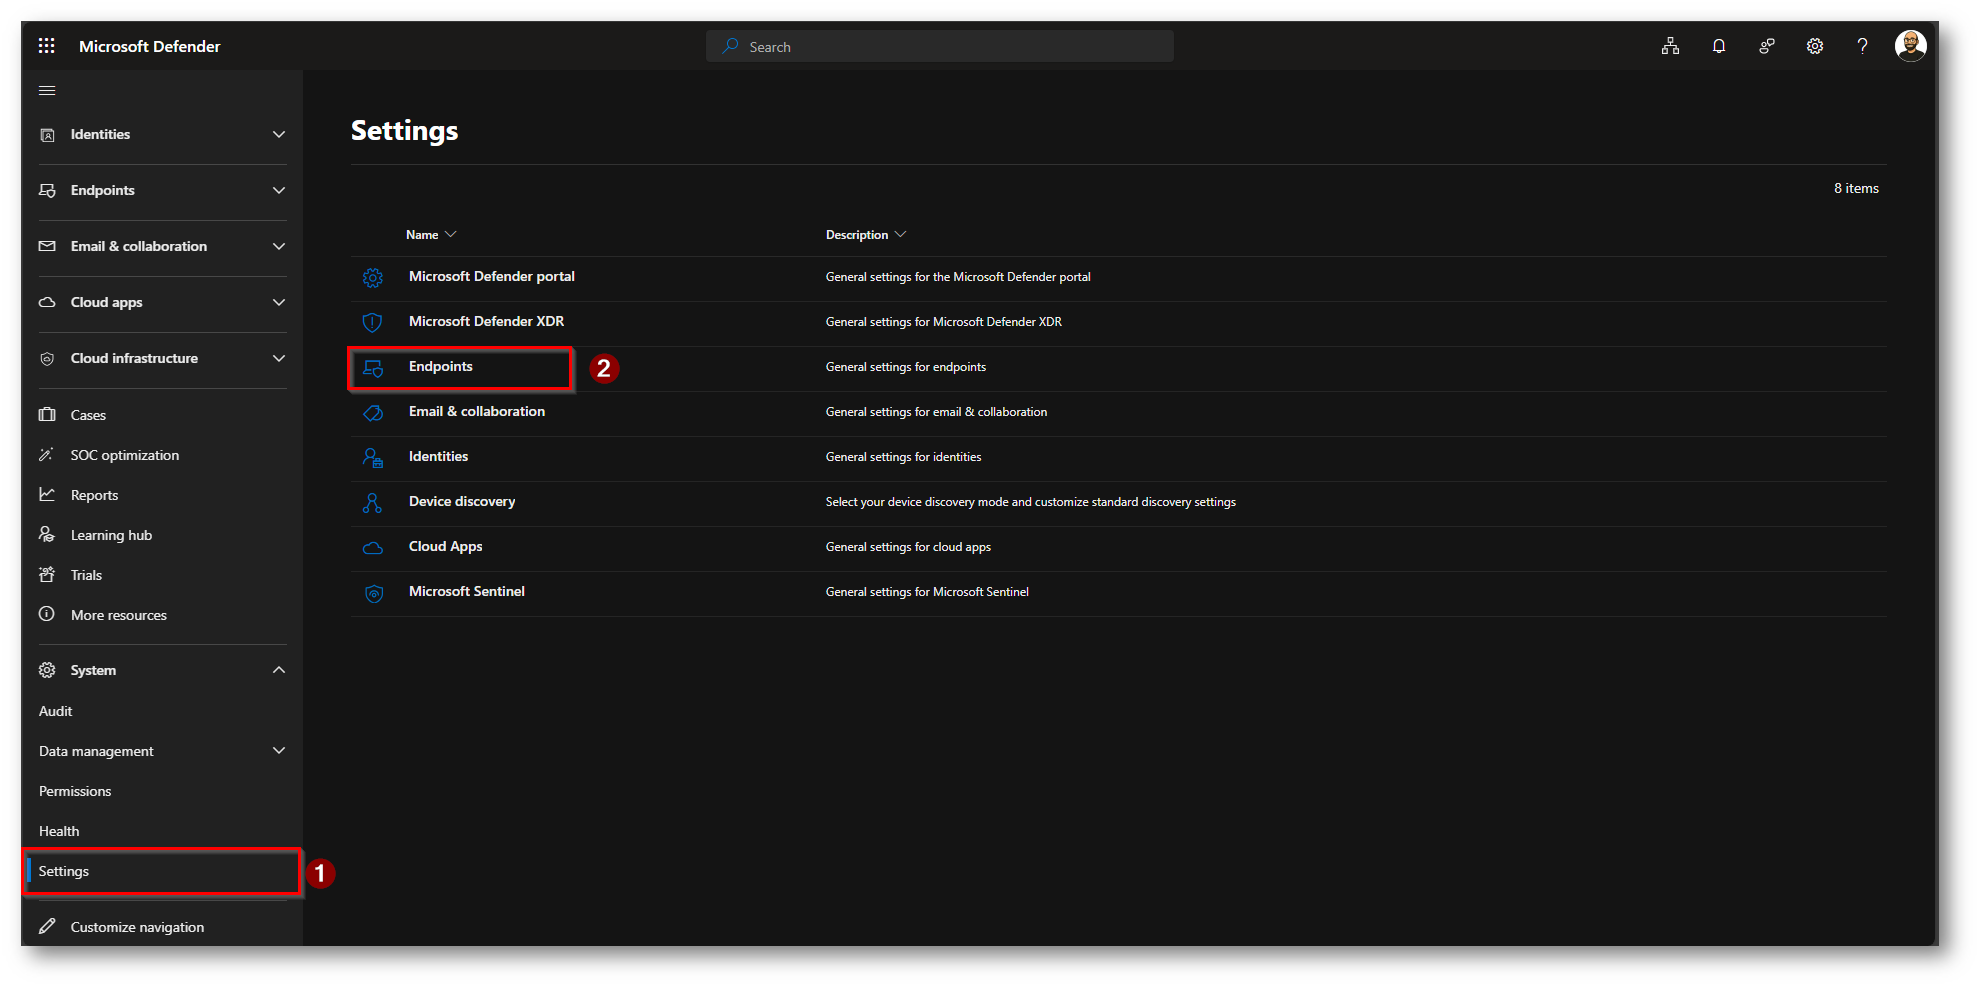This screenshot has height=988, width=1981.
Task: Click the Email & collaboration envelope icon
Action: pyautogui.click(x=47, y=246)
